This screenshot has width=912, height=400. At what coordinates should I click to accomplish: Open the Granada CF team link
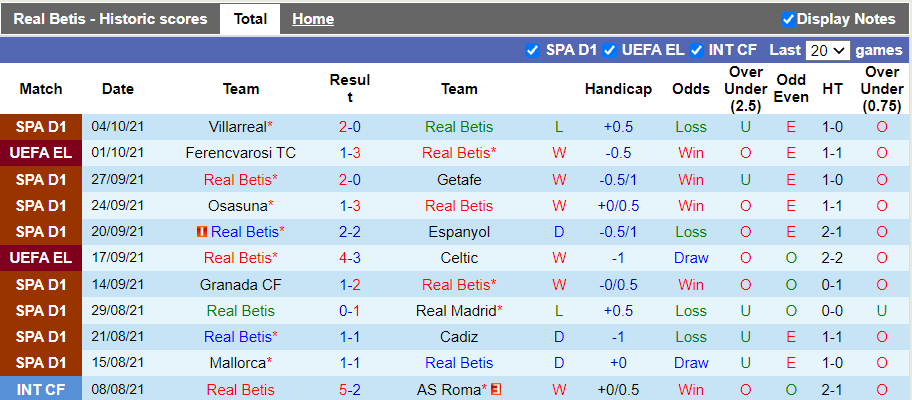241,284
